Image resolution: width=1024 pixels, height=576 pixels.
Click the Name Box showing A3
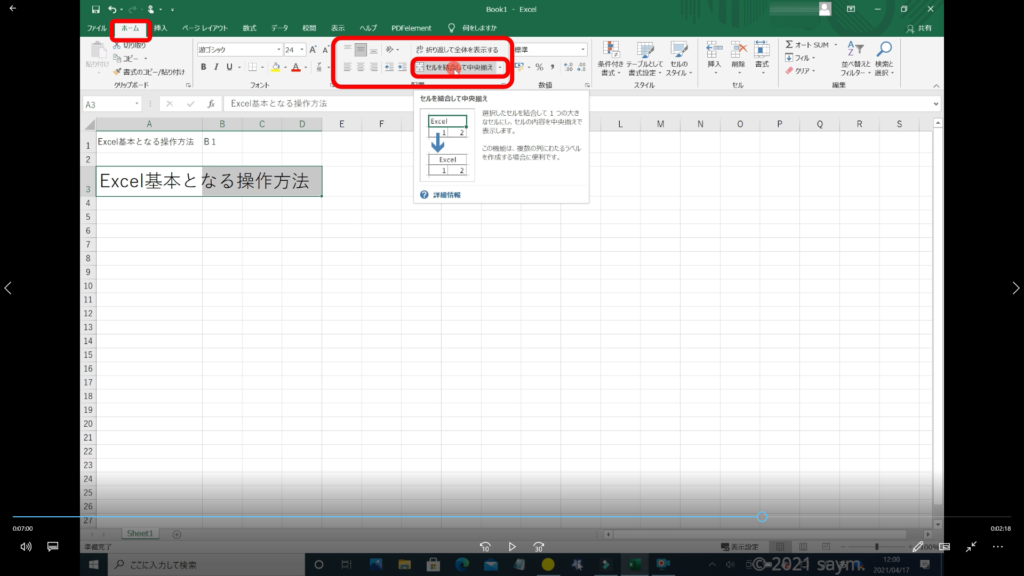[x=108, y=104]
